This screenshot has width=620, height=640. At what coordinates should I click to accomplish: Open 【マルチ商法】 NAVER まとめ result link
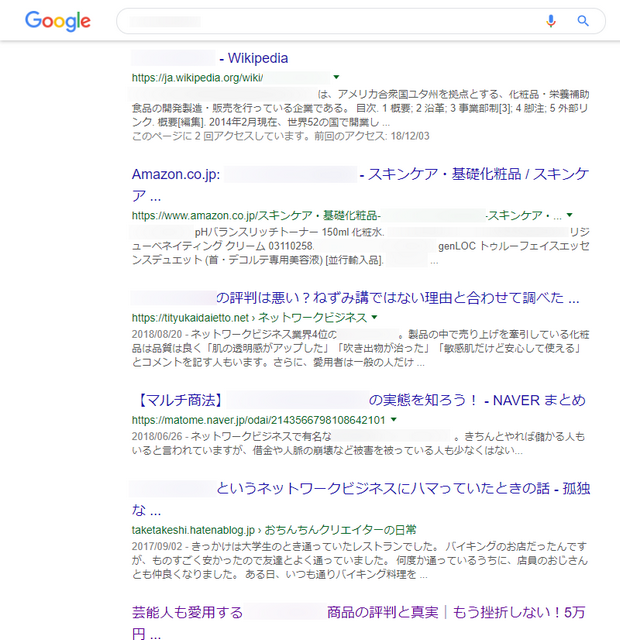pos(360,400)
